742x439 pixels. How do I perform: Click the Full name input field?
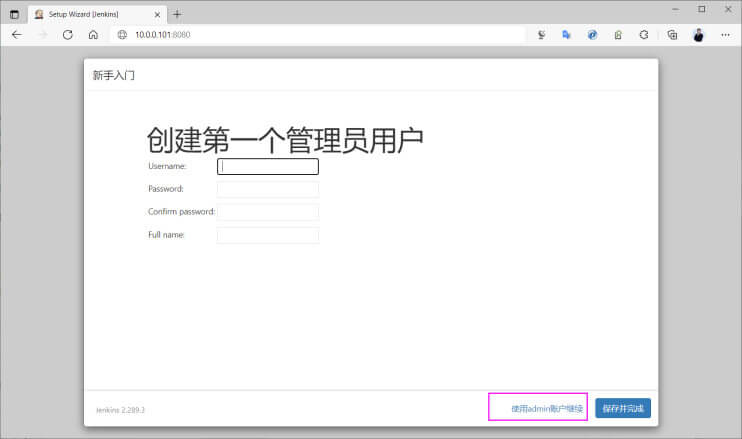coord(268,235)
